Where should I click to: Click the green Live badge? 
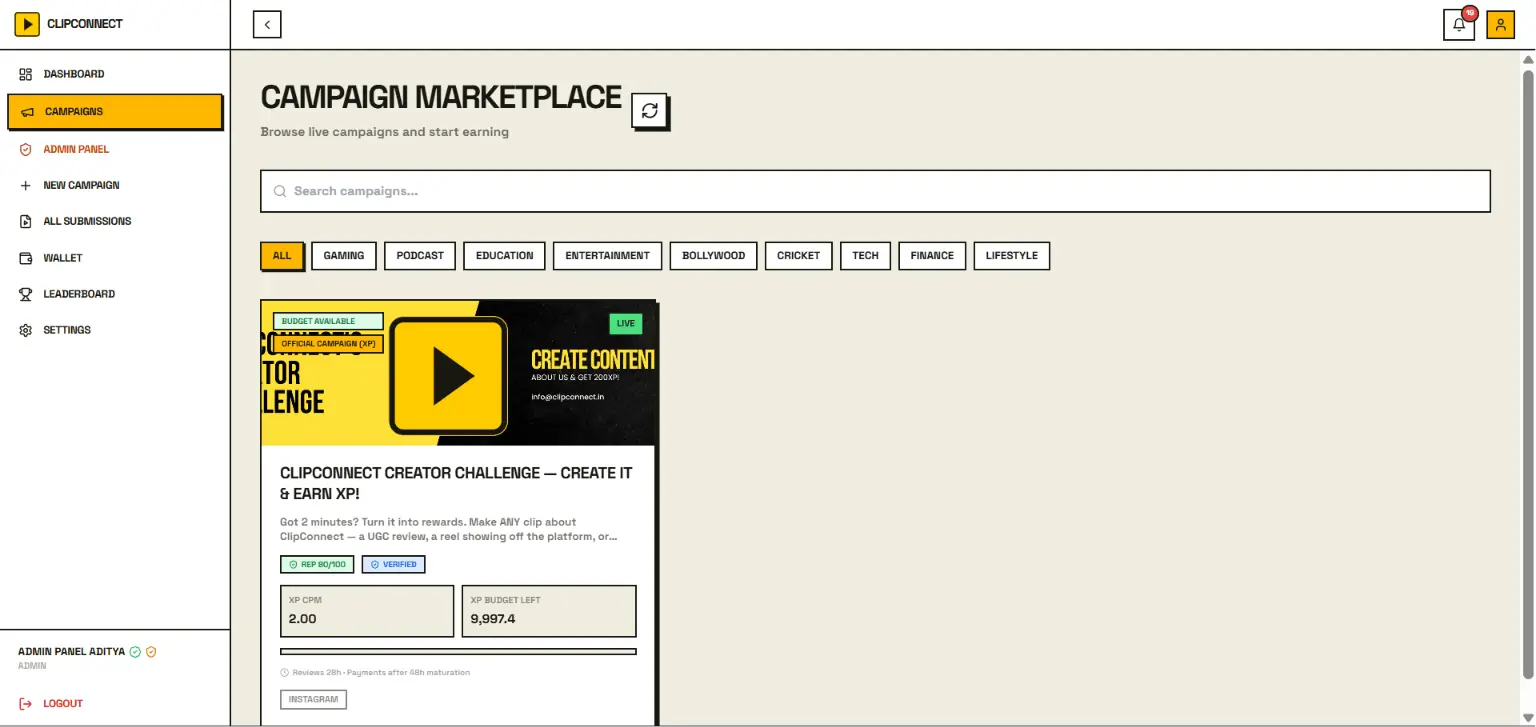click(626, 324)
